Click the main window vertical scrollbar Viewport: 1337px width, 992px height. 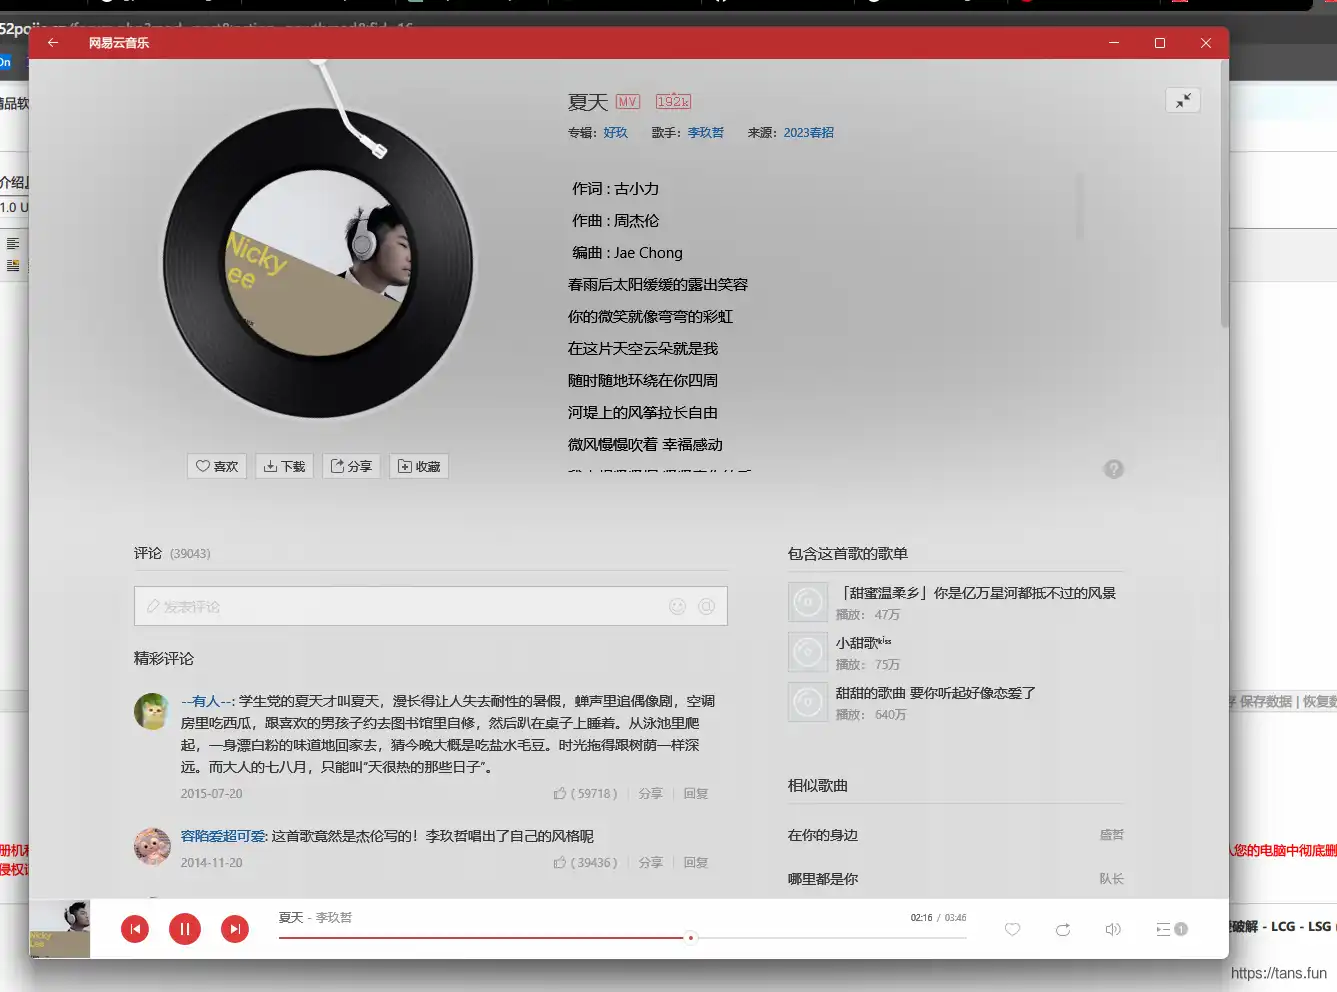(x=1224, y=195)
